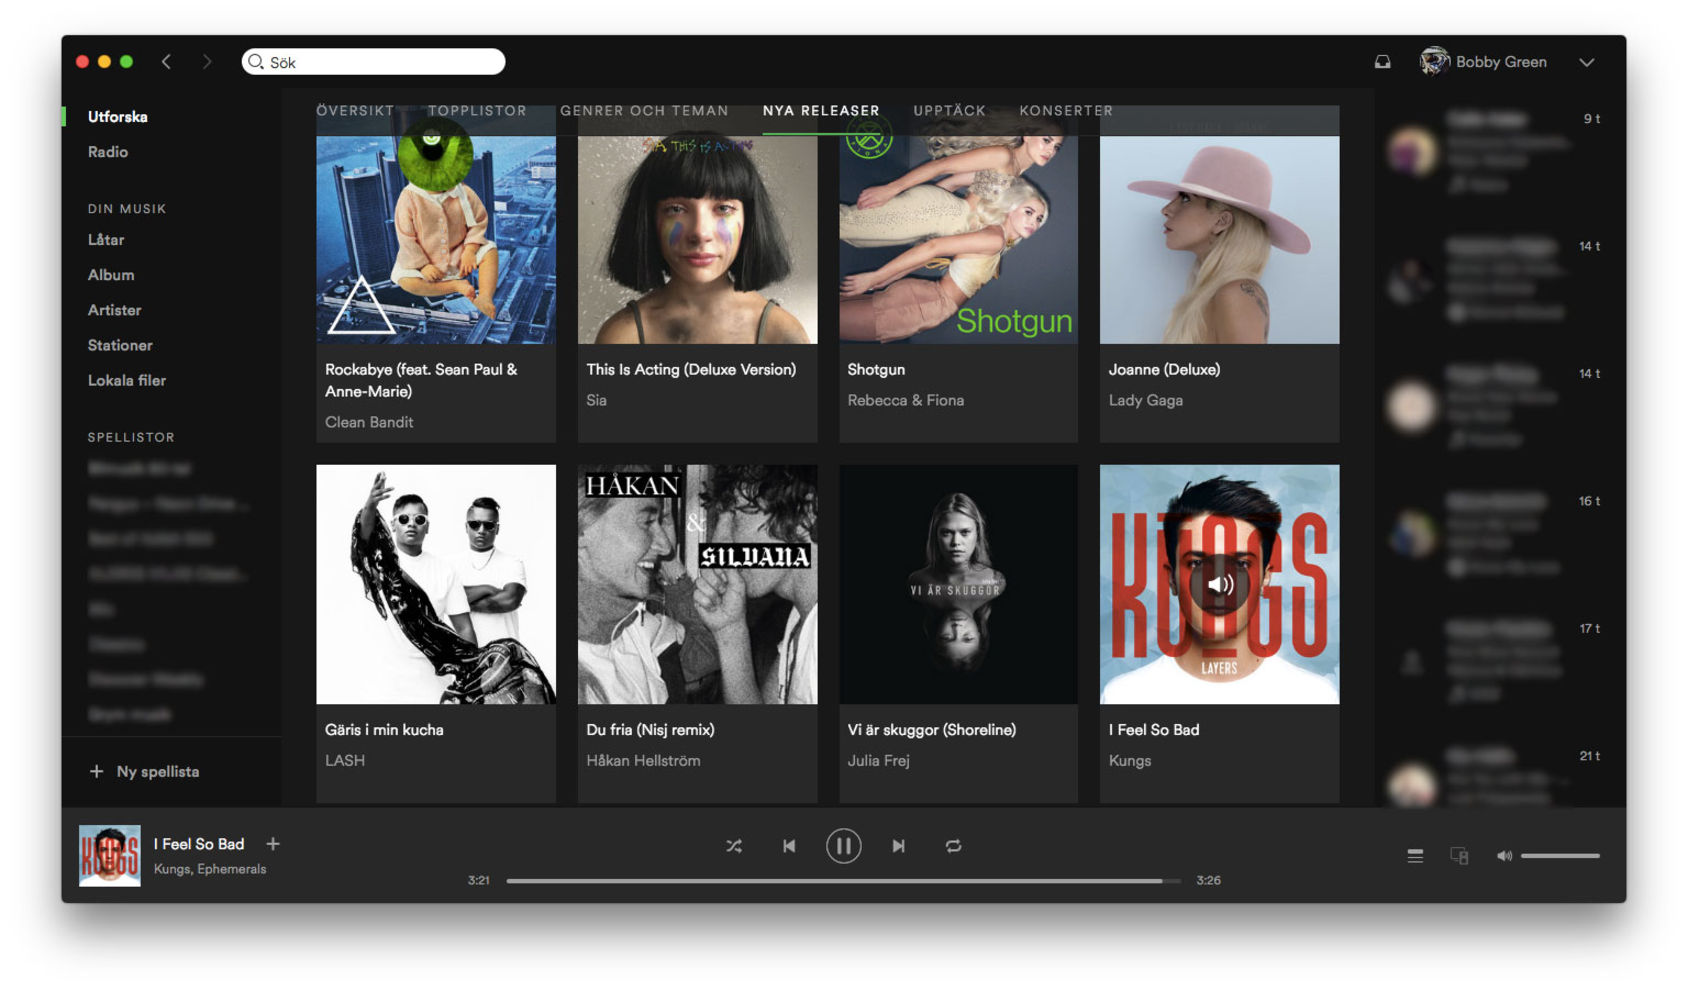
Task: Open Radio in the sidebar
Action: click(x=108, y=152)
